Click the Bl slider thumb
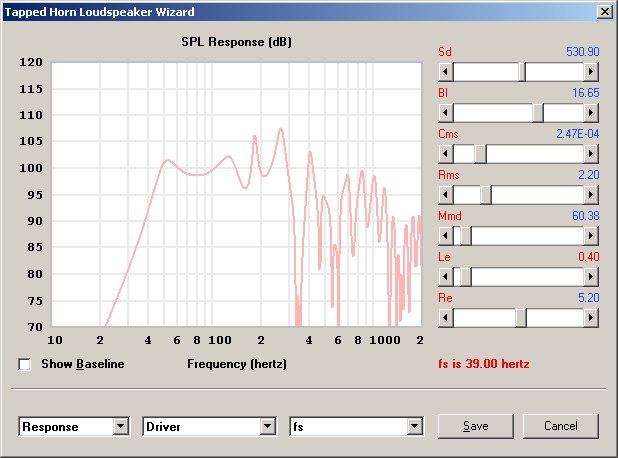The width and height of the screenshot is (618, 458). [538, 113]
